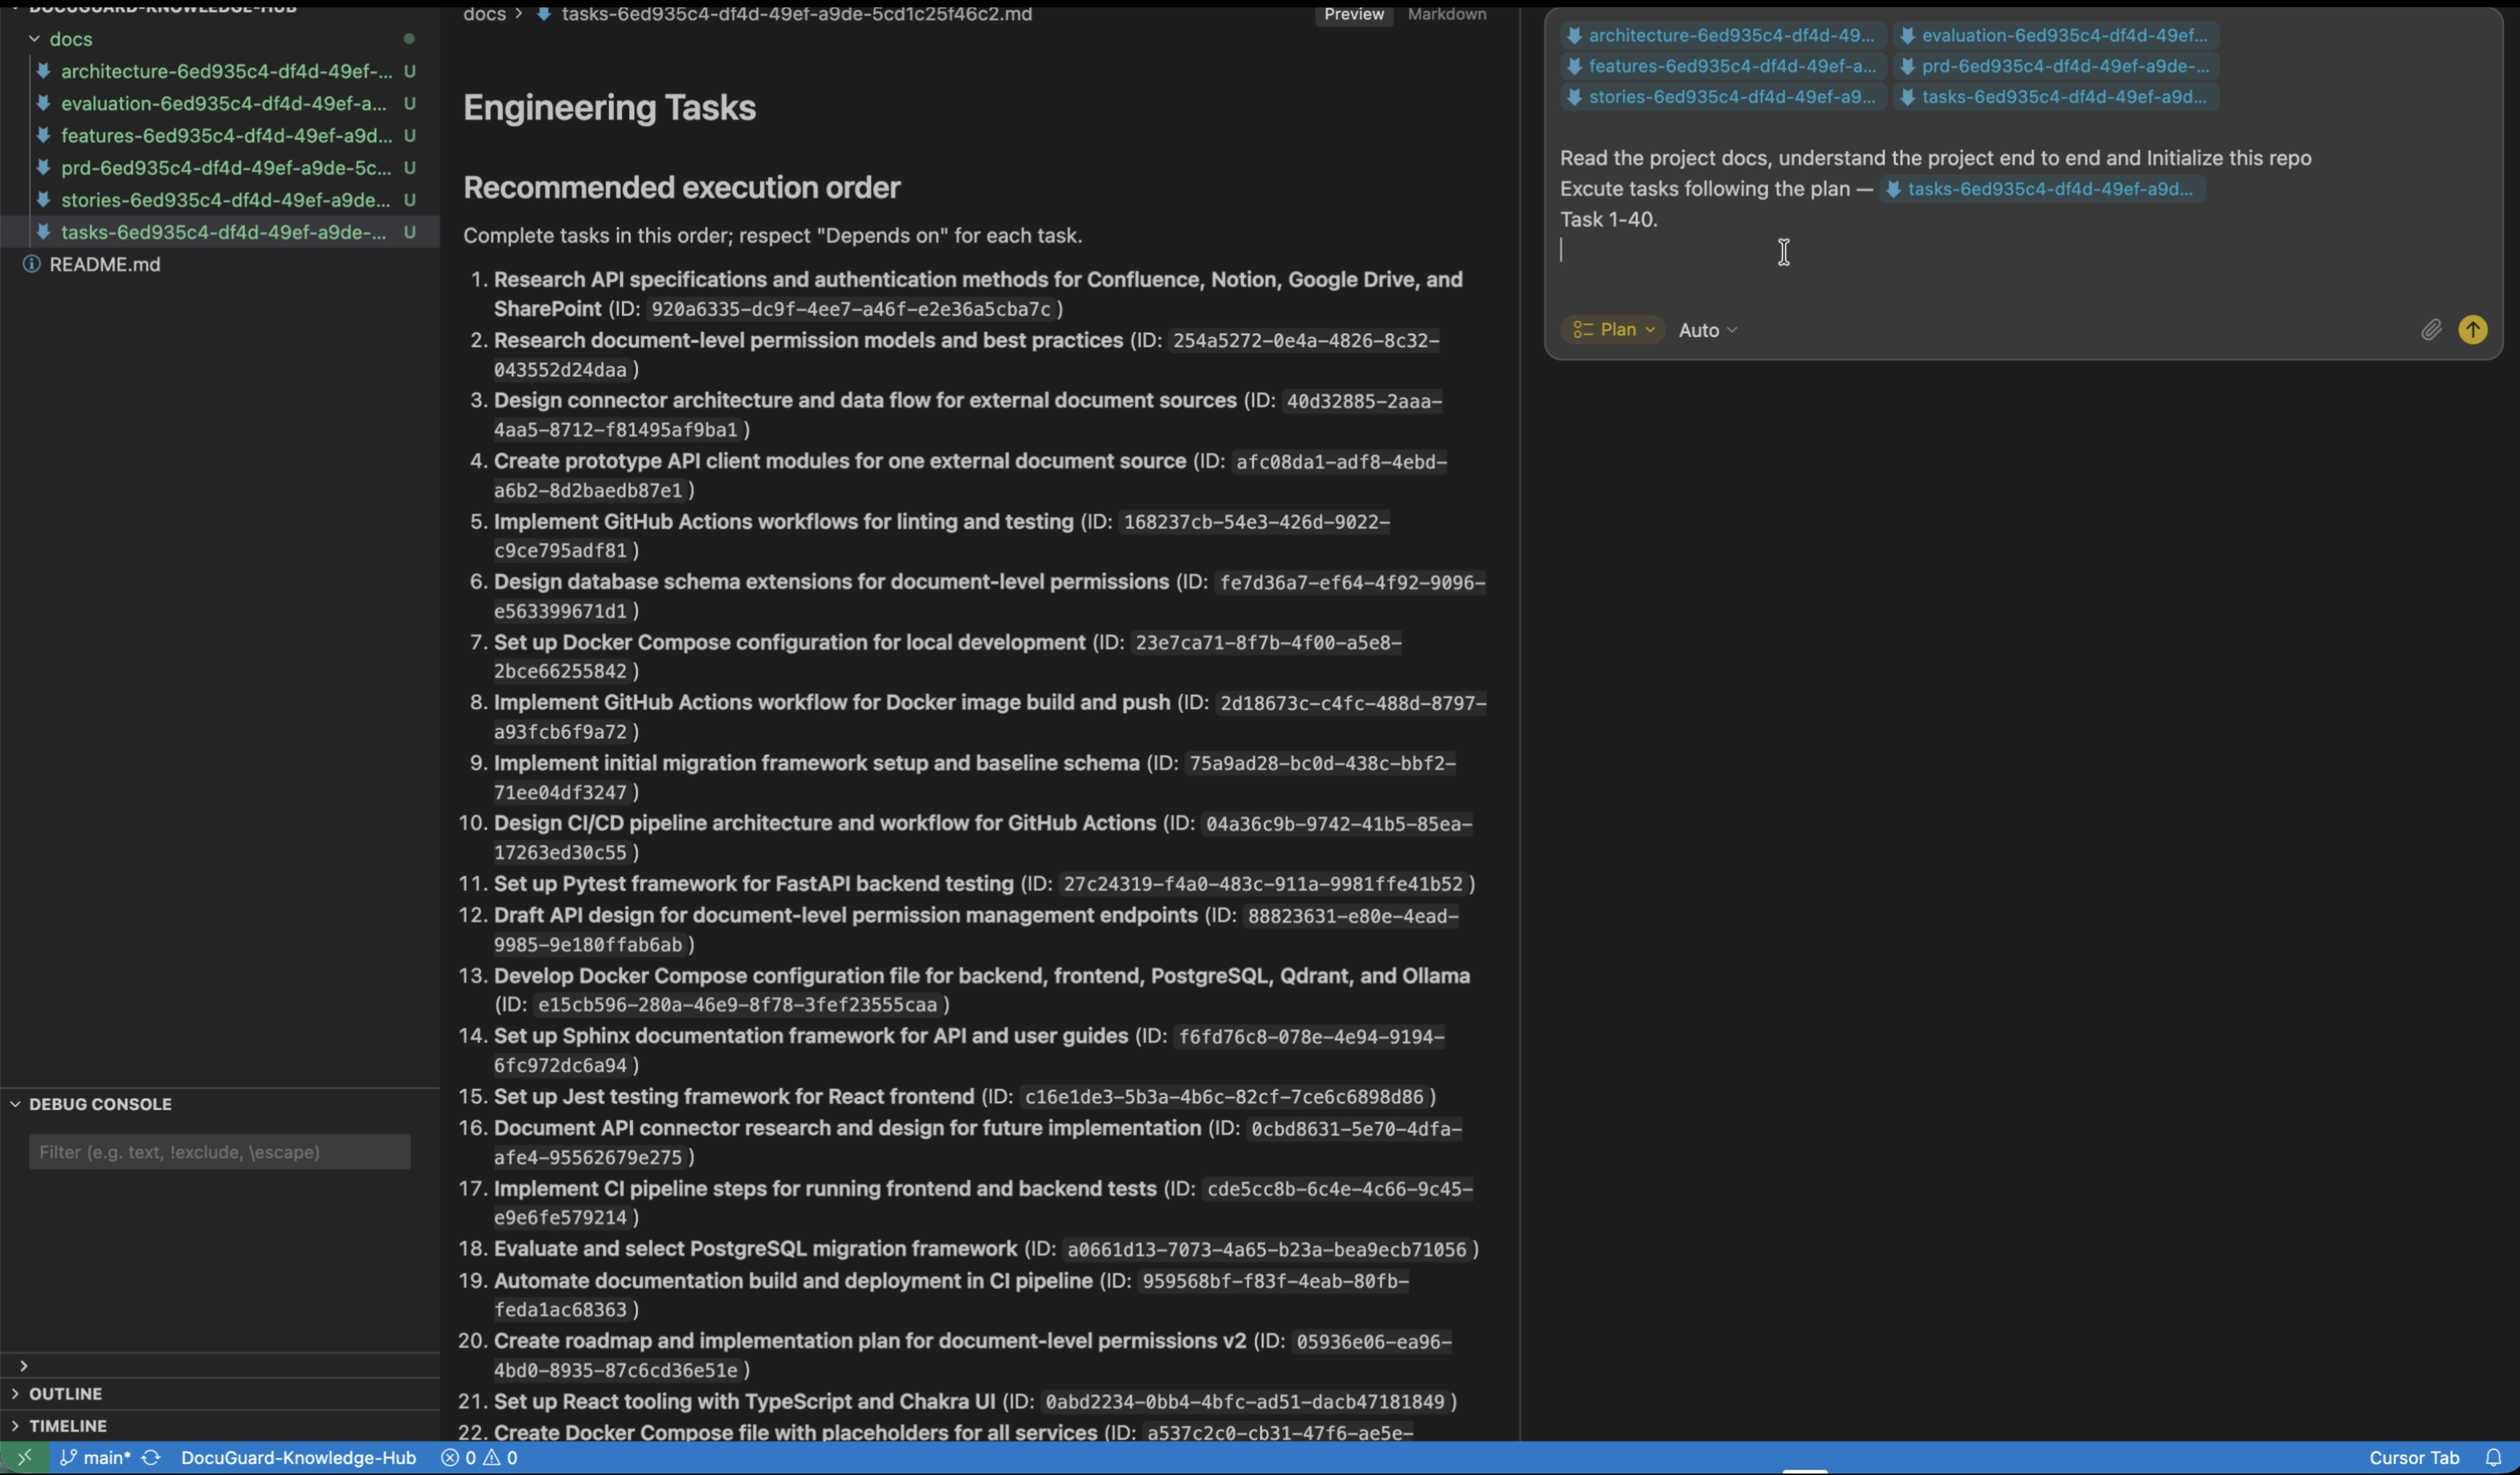Click the 'docs' breadcrumb segment
2520x1475 pixels.
[x=484, y=14]
